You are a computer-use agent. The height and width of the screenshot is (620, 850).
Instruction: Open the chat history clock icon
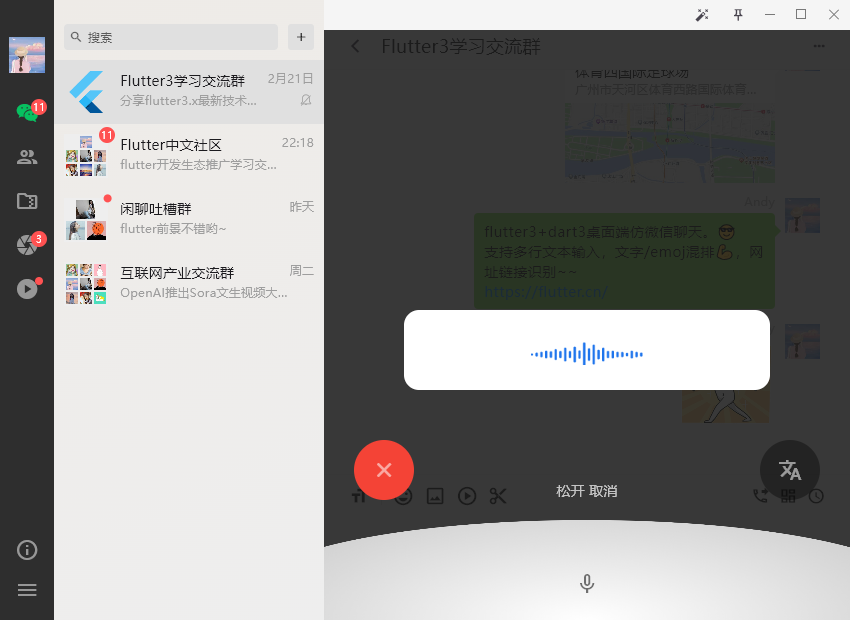coord(816,495)
